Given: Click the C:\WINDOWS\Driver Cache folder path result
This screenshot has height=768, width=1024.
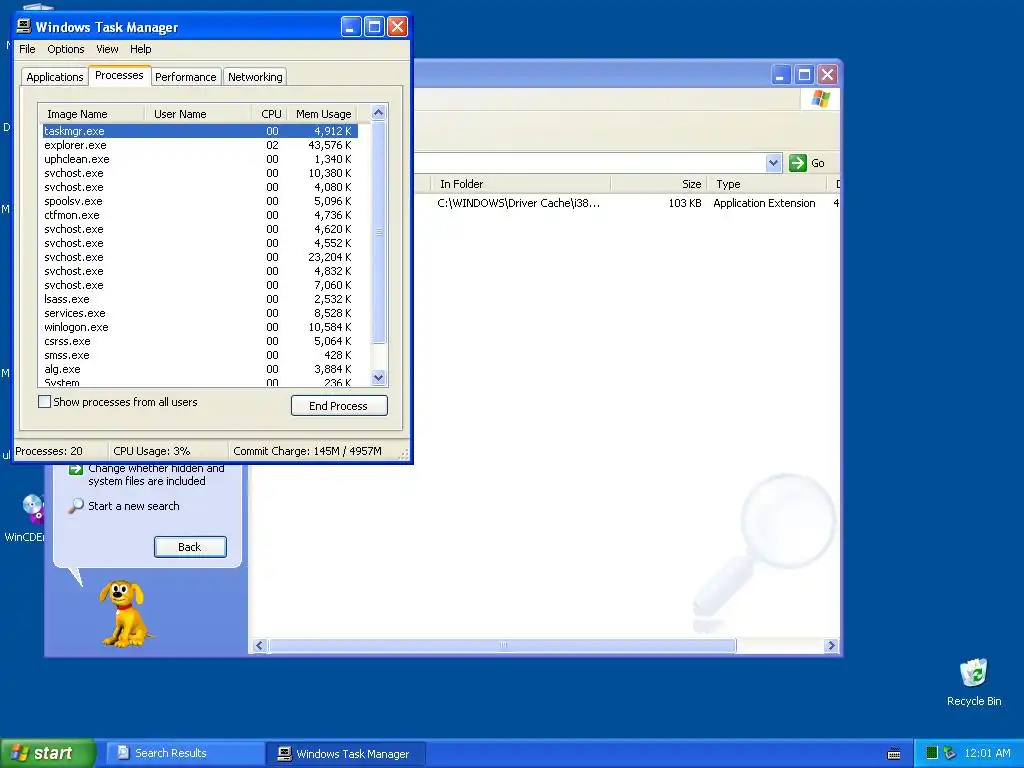Looking at the screenshot, I should tap(519, 203).
